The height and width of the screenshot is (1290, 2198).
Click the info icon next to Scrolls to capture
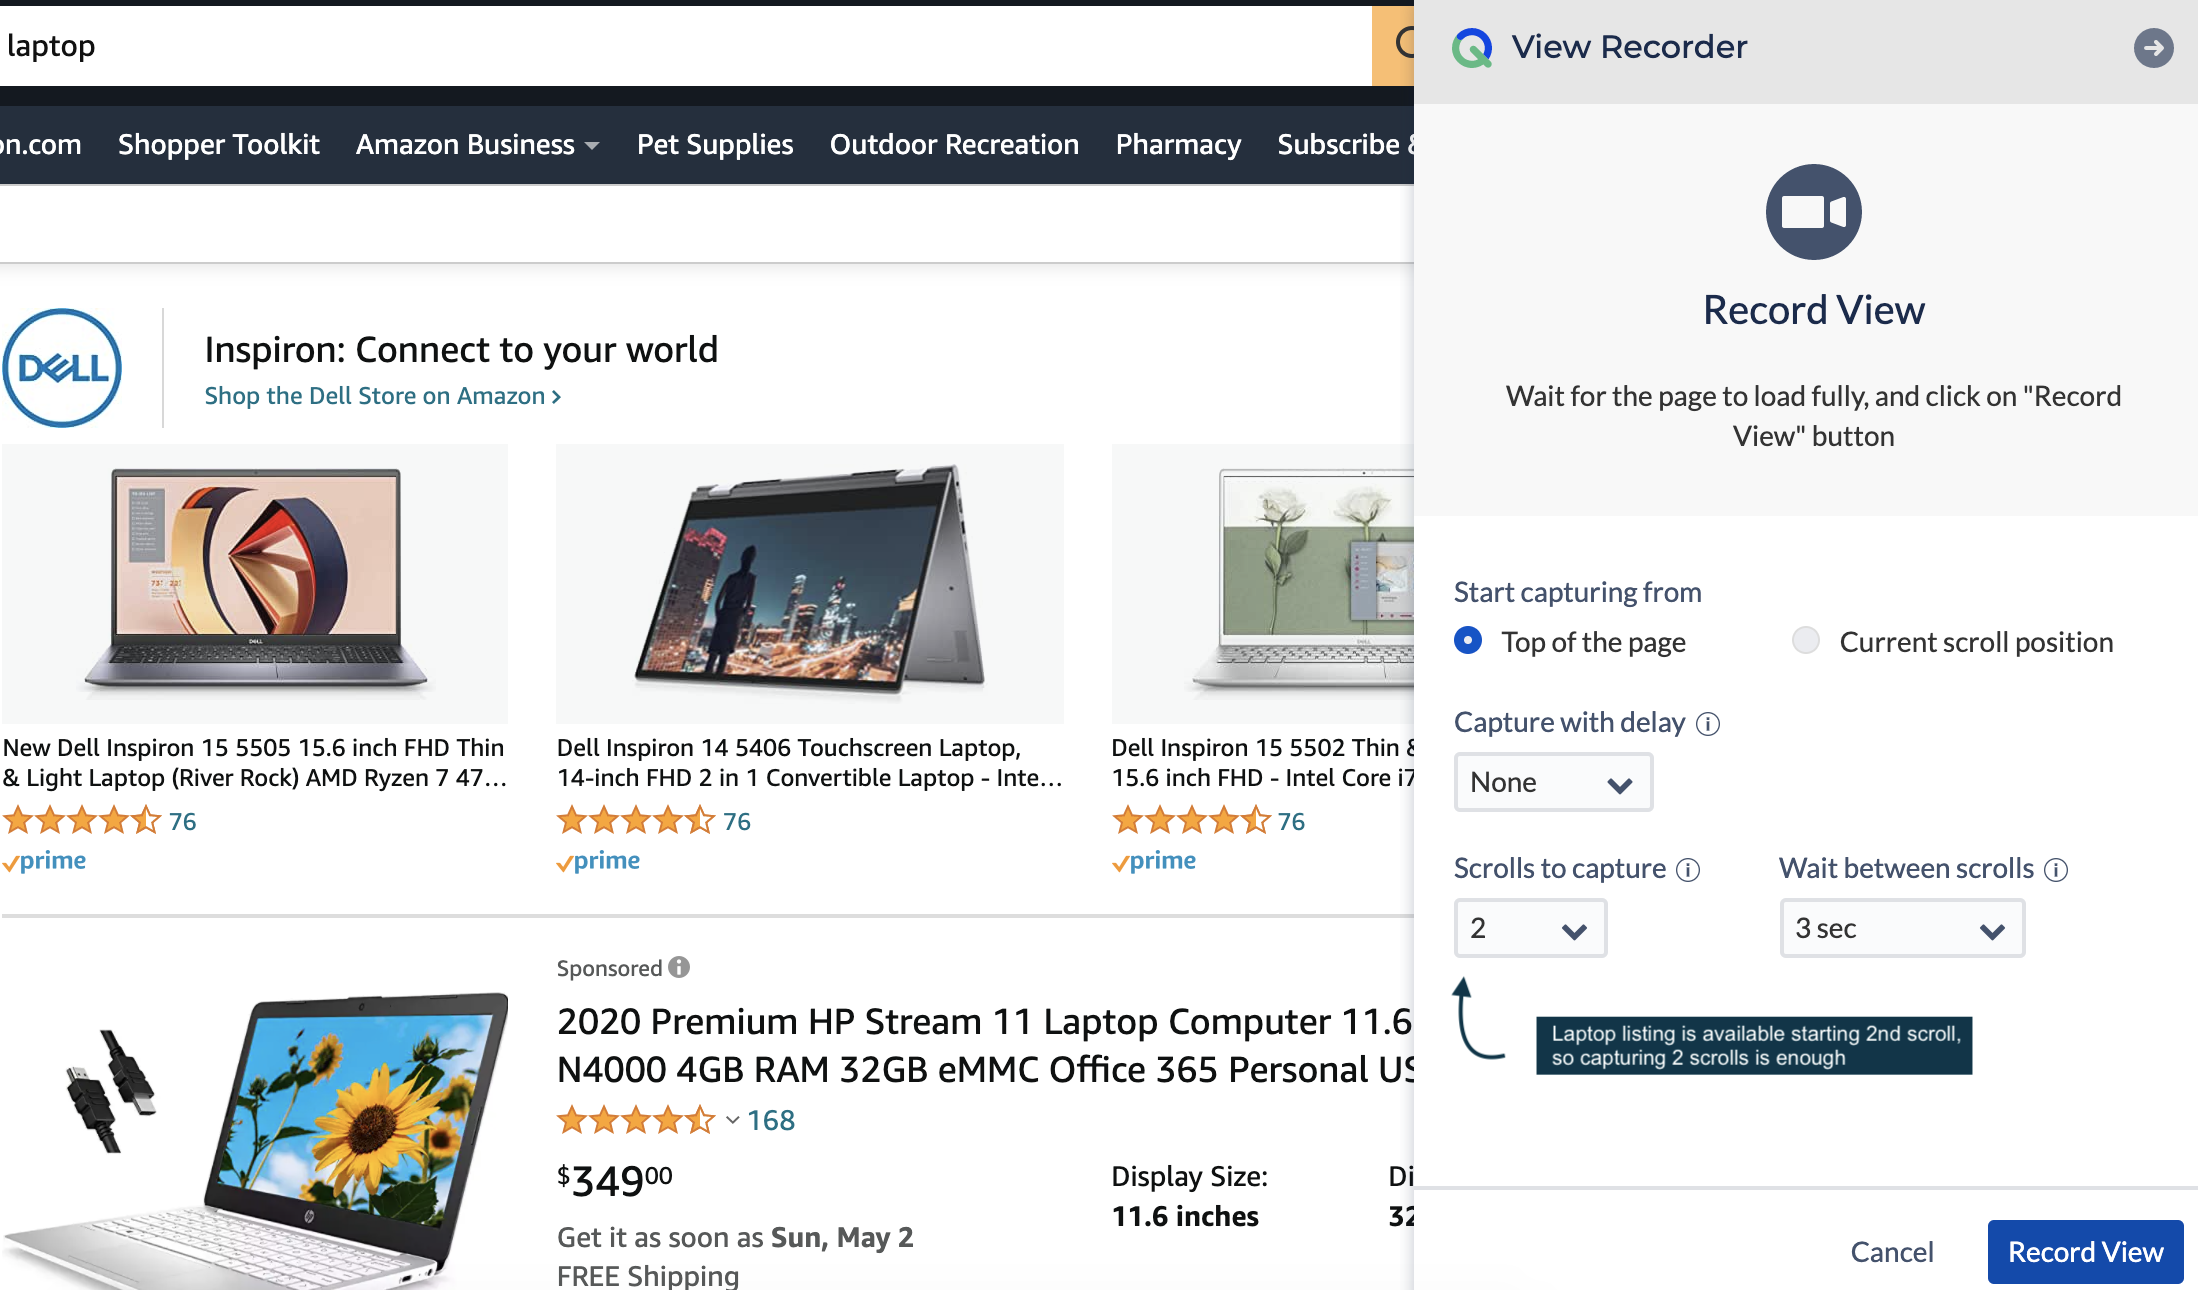click(1689, 870)
